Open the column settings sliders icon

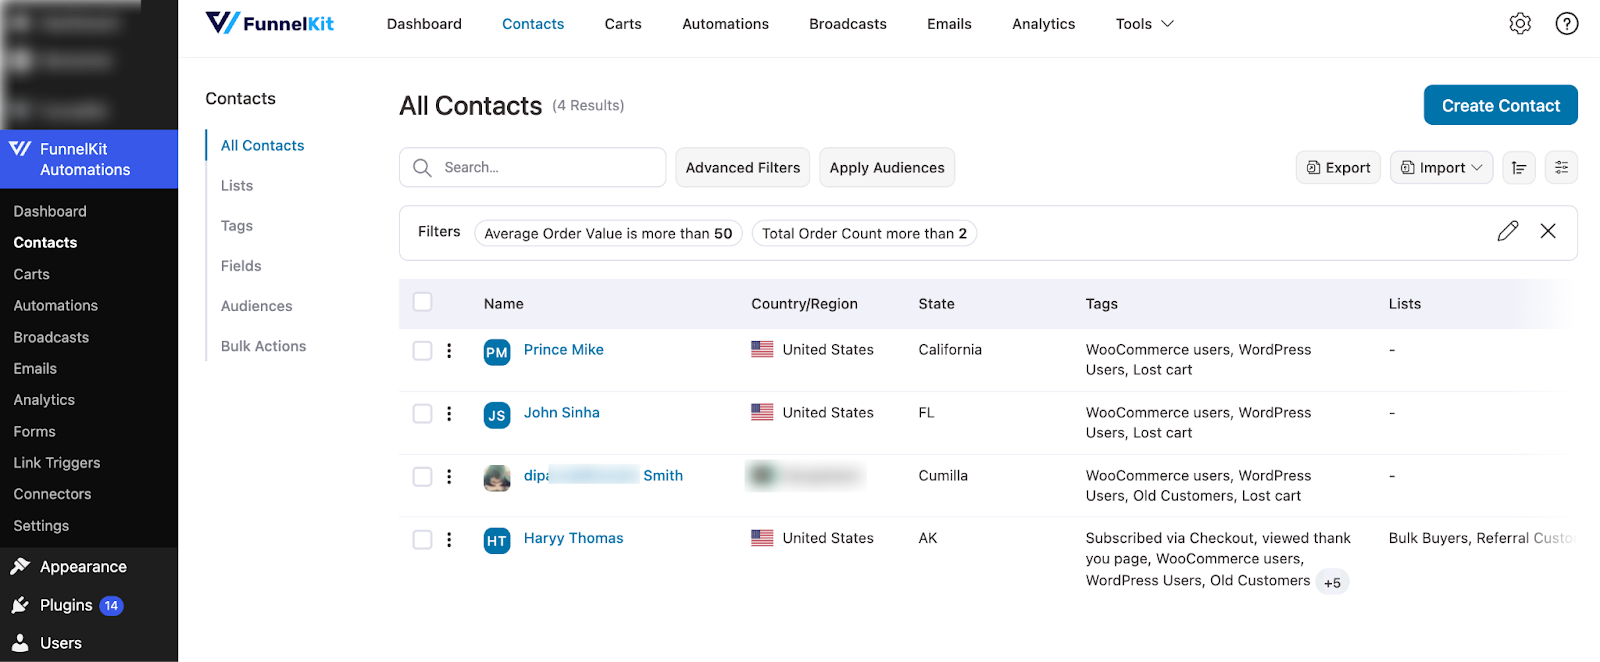click(1561, 168)
